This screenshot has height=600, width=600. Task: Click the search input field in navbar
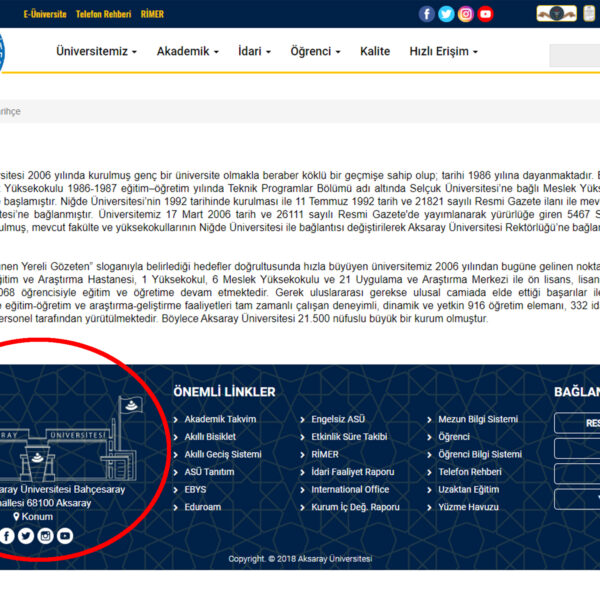[575, 55]
